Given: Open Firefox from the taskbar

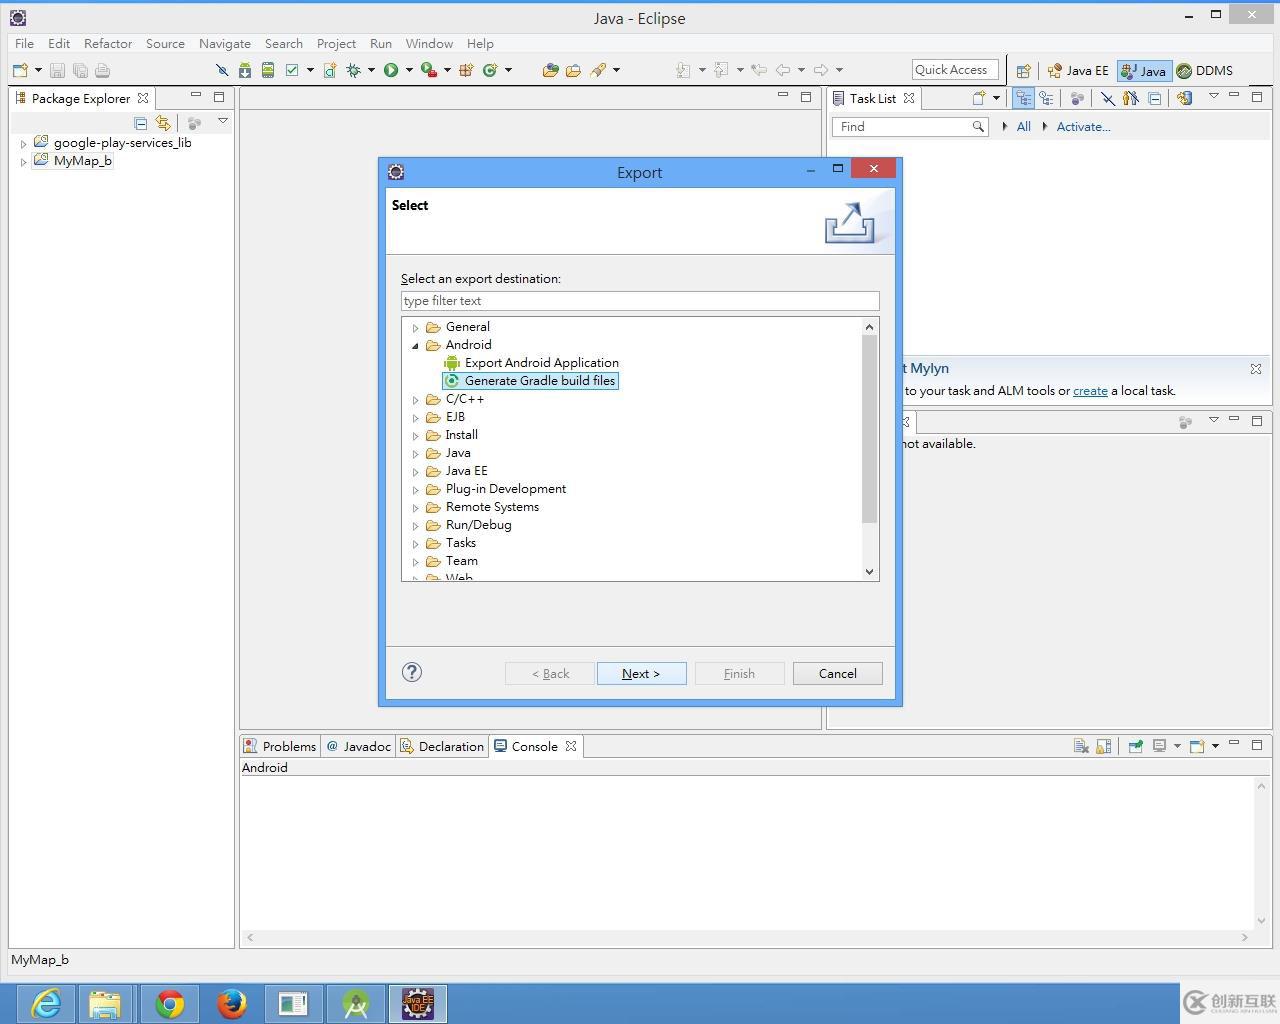Looking at the screenshot, I should 232,1003.
